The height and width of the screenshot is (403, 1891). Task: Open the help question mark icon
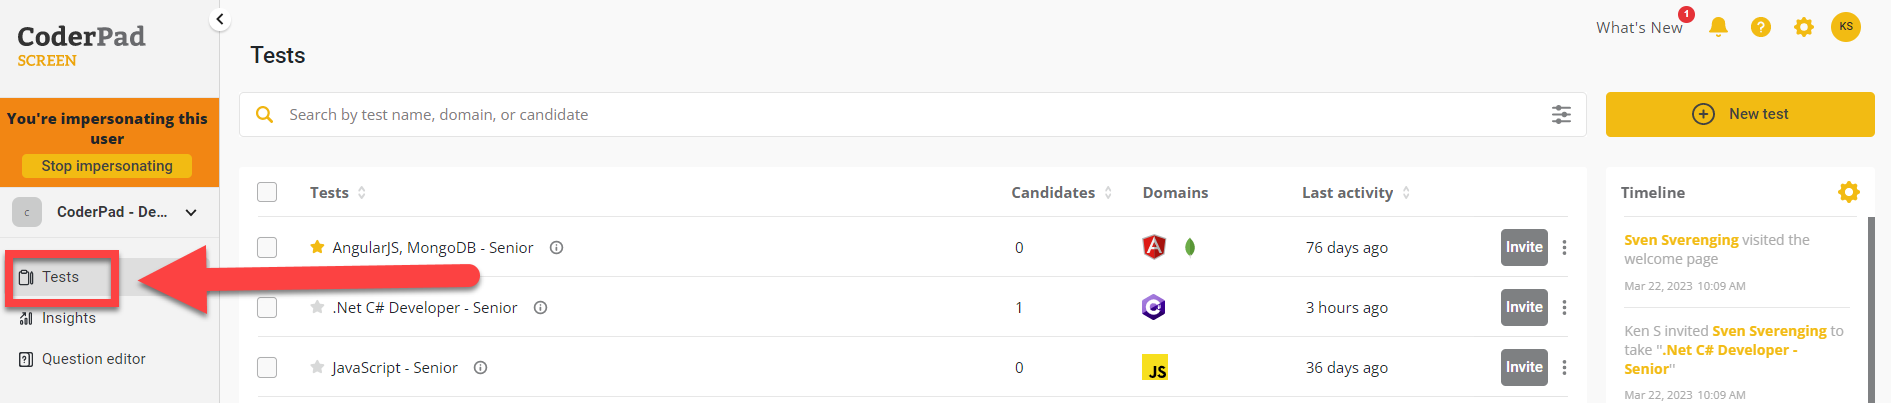1761,27
